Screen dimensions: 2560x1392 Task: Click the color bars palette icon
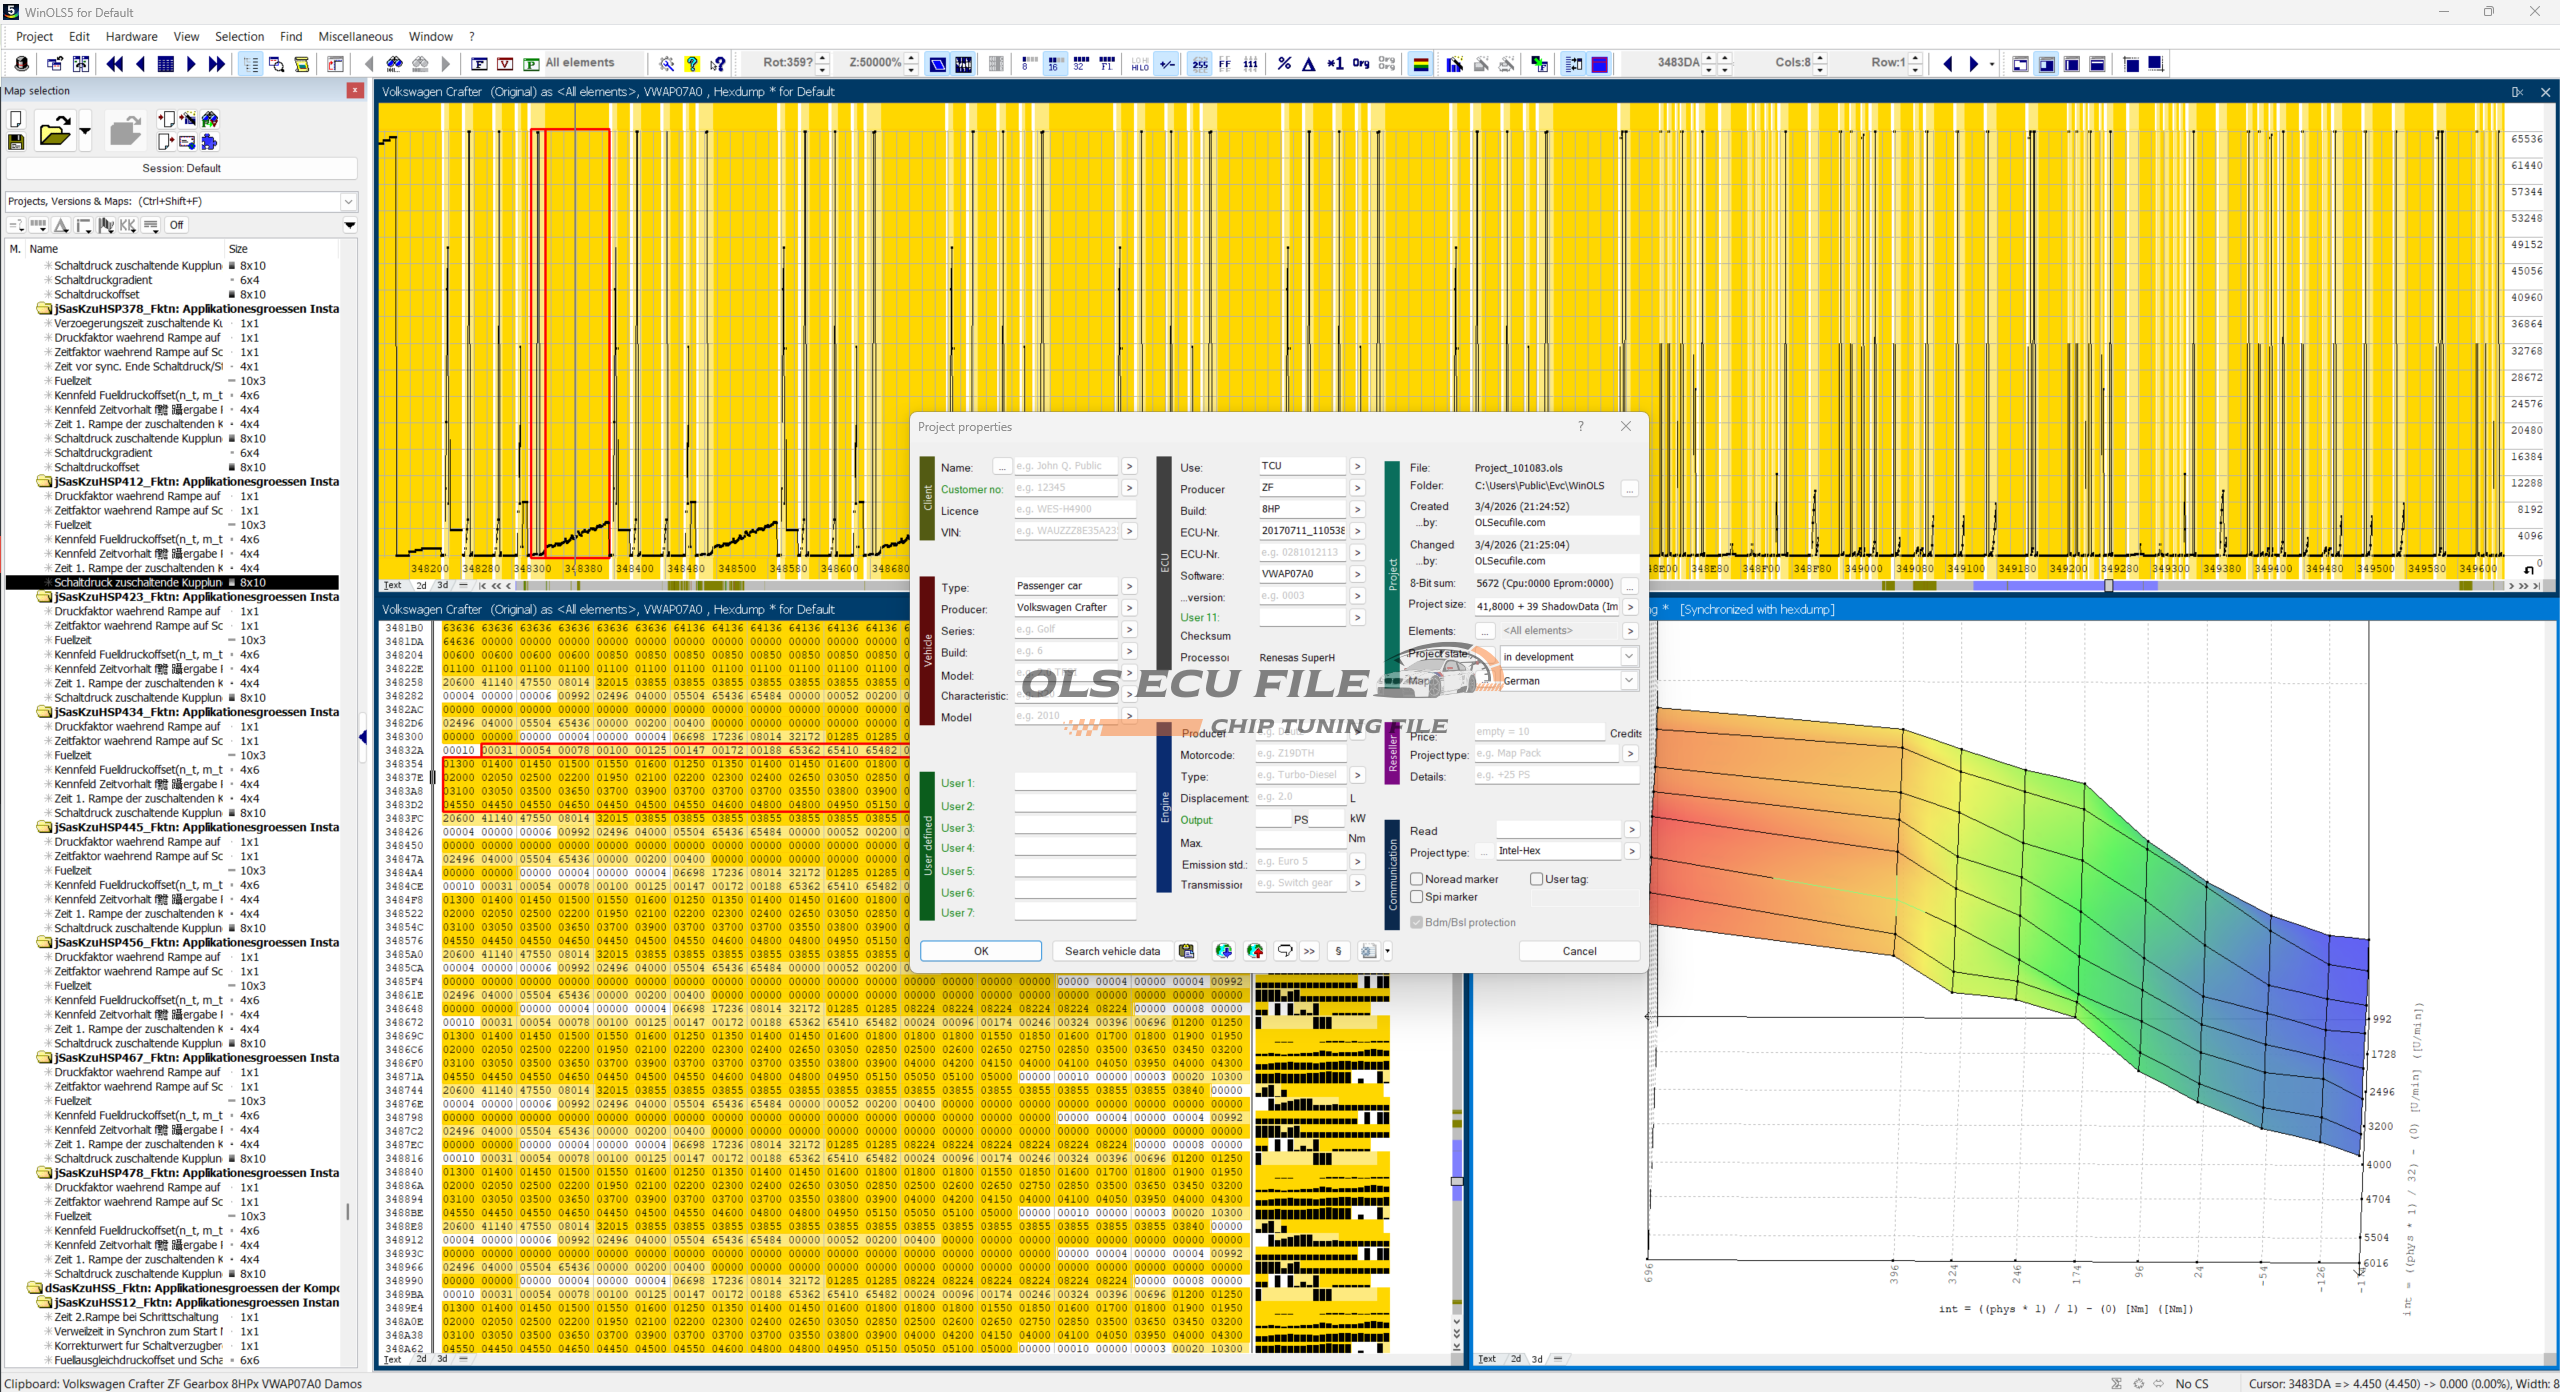coord(1420,64)
